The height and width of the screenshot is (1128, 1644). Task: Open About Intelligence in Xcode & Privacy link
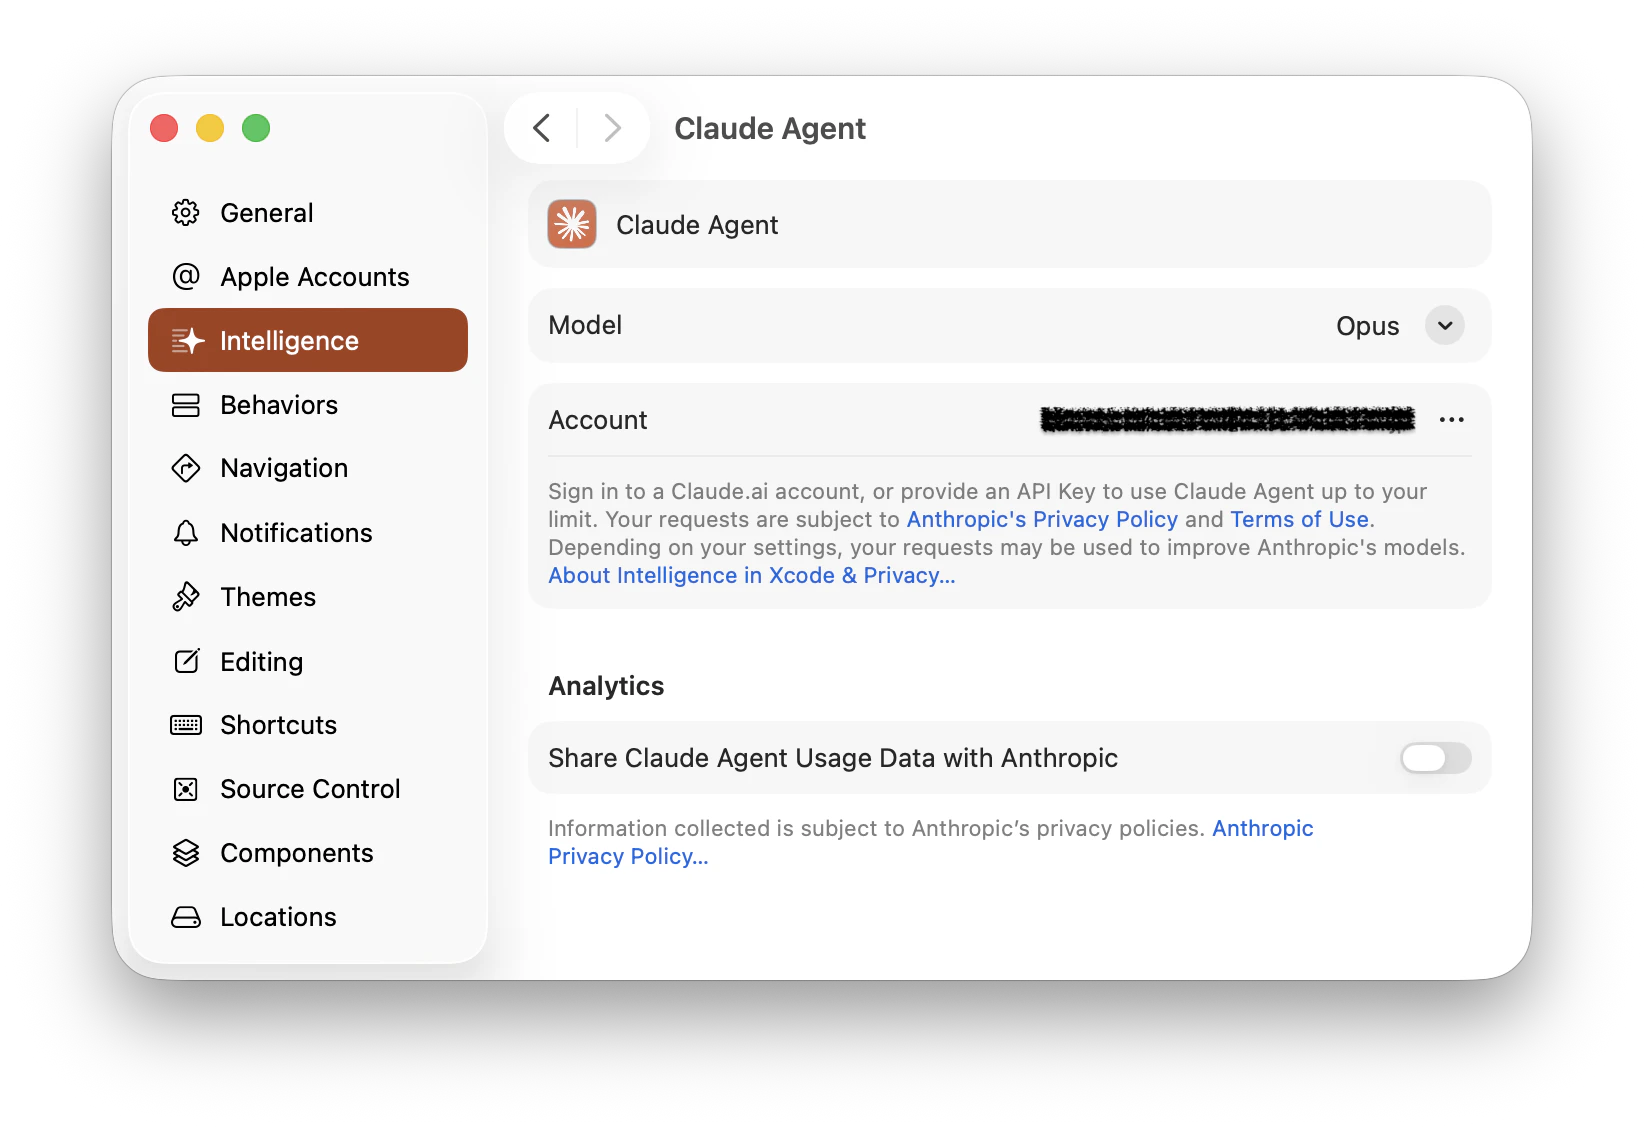(752, 576)
